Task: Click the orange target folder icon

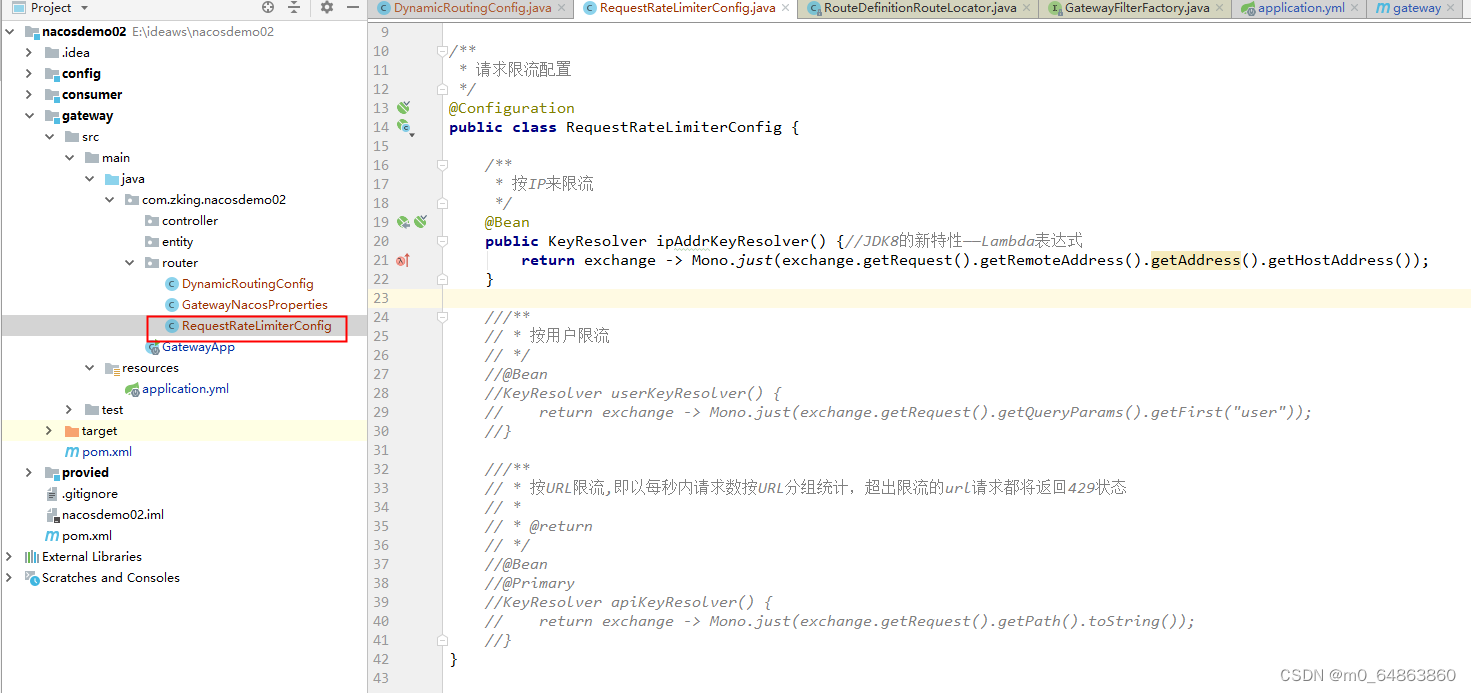Action: pos(71,431)
